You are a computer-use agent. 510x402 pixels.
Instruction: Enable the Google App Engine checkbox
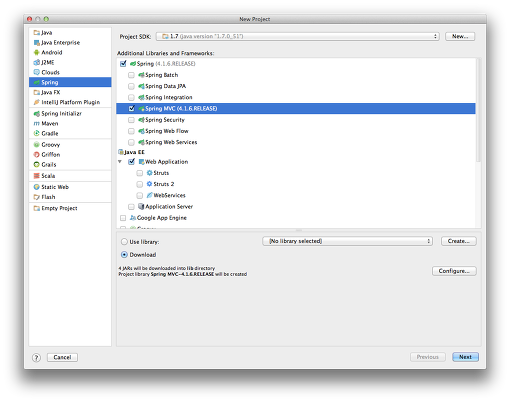point(123,218)
